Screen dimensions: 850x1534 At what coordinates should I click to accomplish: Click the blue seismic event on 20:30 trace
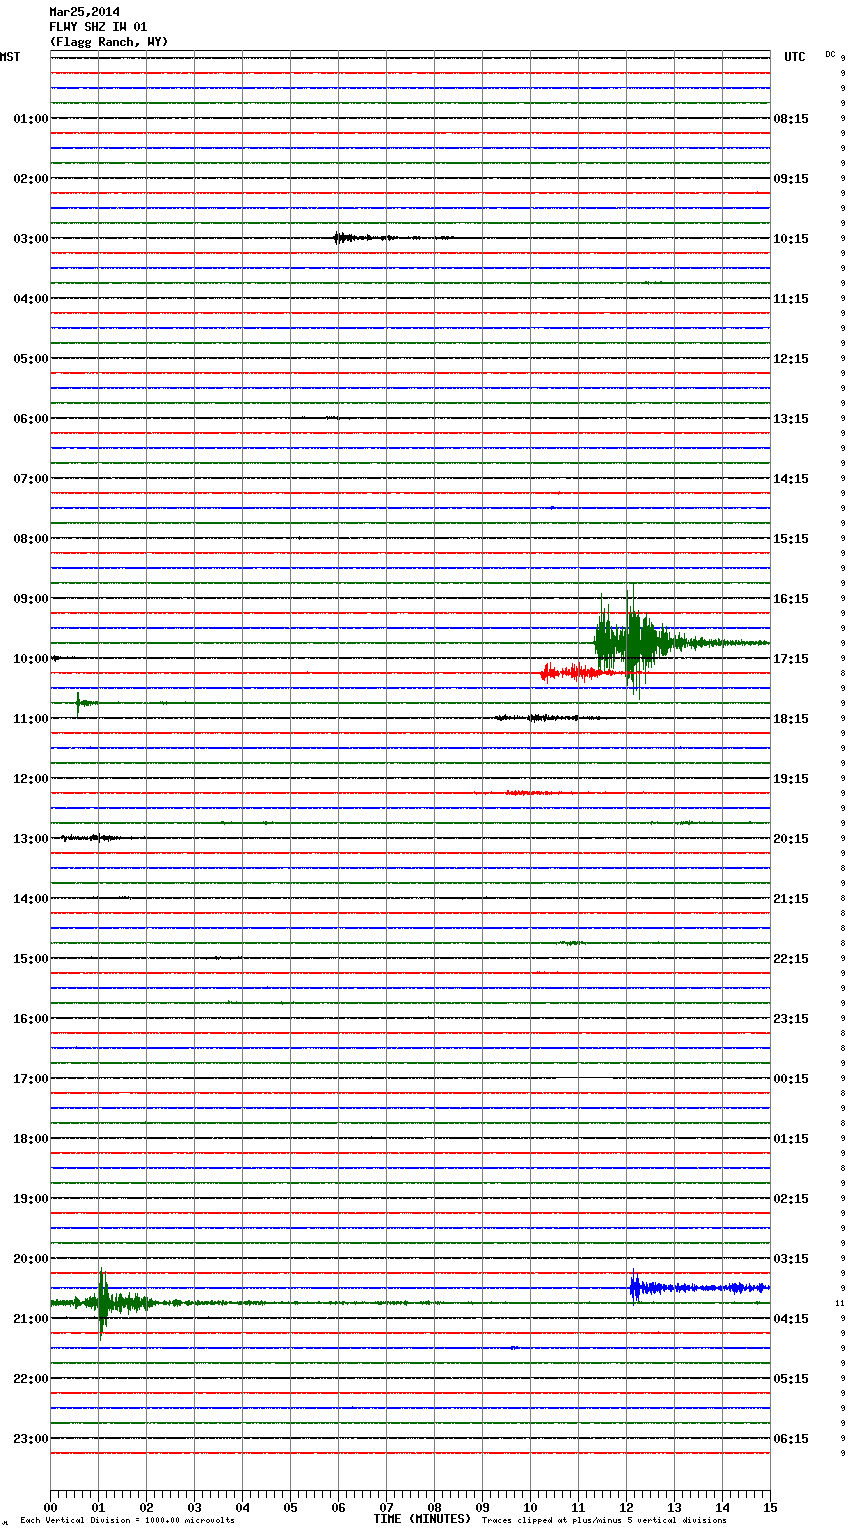pyautogui.click(x=699, y=1288)
